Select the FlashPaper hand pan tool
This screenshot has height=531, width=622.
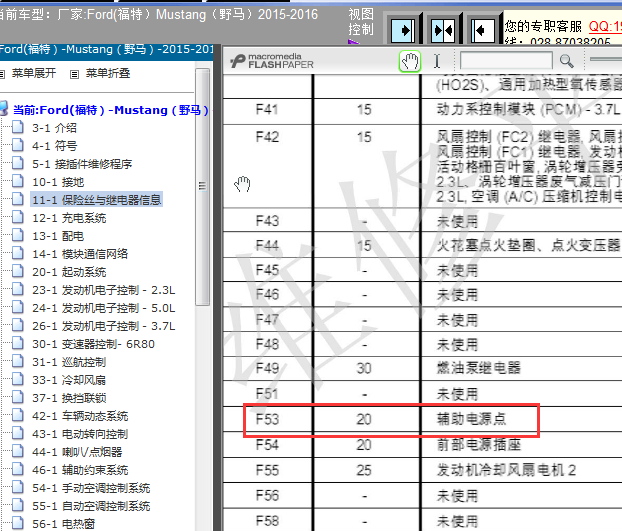point(410,61)
